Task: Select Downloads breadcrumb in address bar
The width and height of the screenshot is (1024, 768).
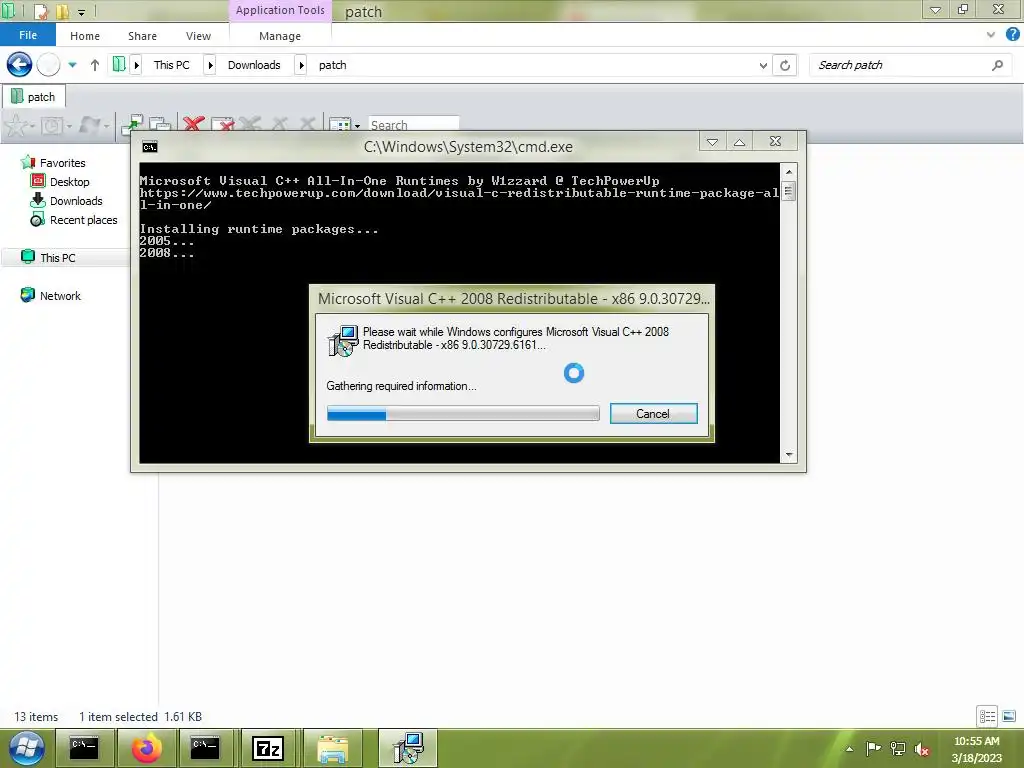Action: click(x=253, y=65)
